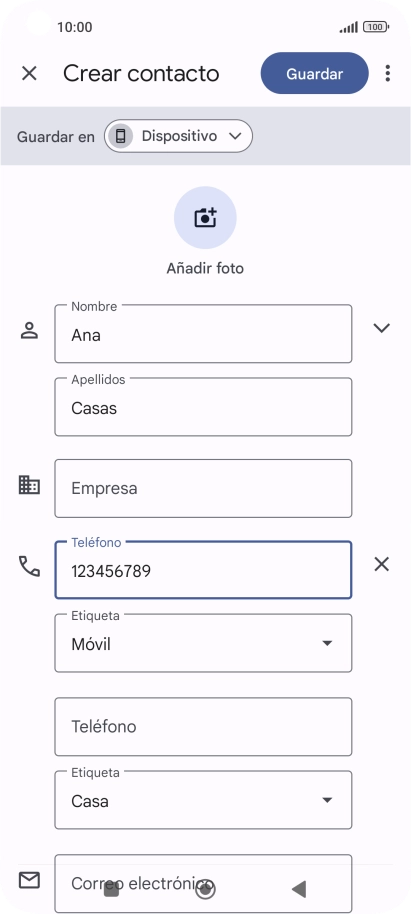
Task: Tap the person icon beside Nombre
Action: coord(29,331)
